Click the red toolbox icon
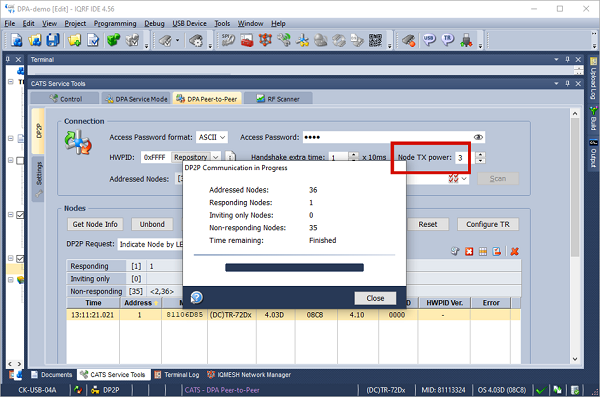 tap(247, 40)
